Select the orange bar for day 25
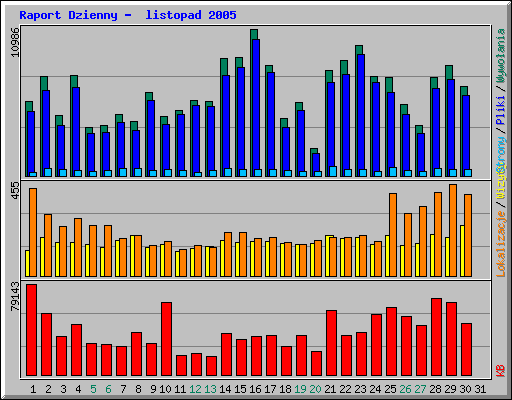The width and height of the screenshot is (512, 400). [393, 235]
